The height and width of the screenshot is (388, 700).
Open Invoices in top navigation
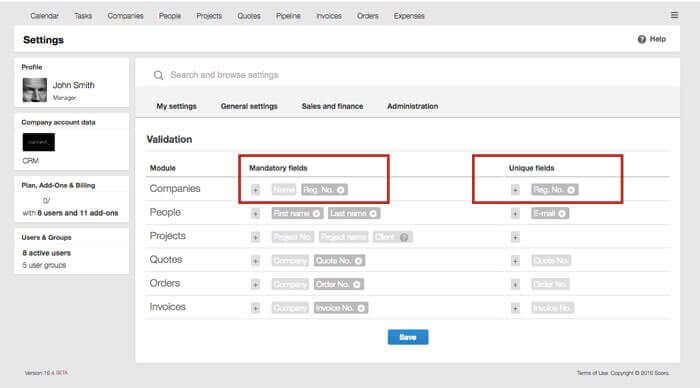[329, 16]
